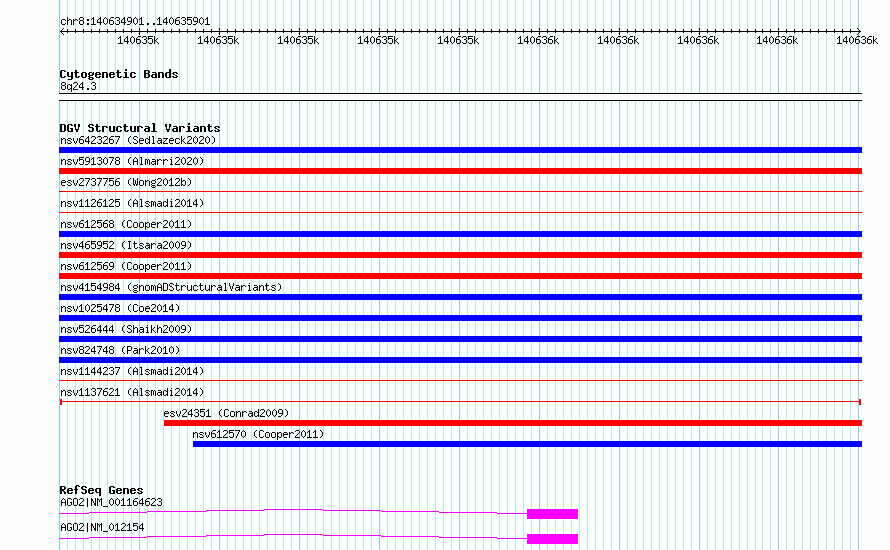Viewport: 890px width, 550px height.
Task: Click the intron line of AGO2|NM_012154
Action: (x=293, y=535)
